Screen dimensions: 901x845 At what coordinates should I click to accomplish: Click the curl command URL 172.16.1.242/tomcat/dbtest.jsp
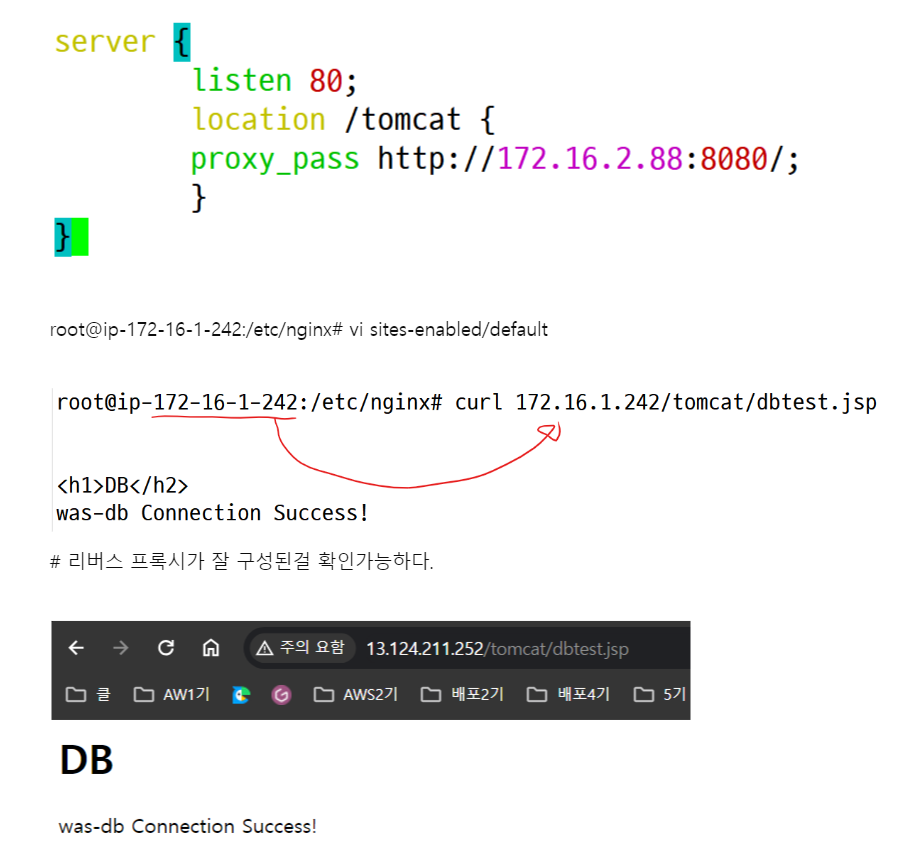click(x=696, y=402)
